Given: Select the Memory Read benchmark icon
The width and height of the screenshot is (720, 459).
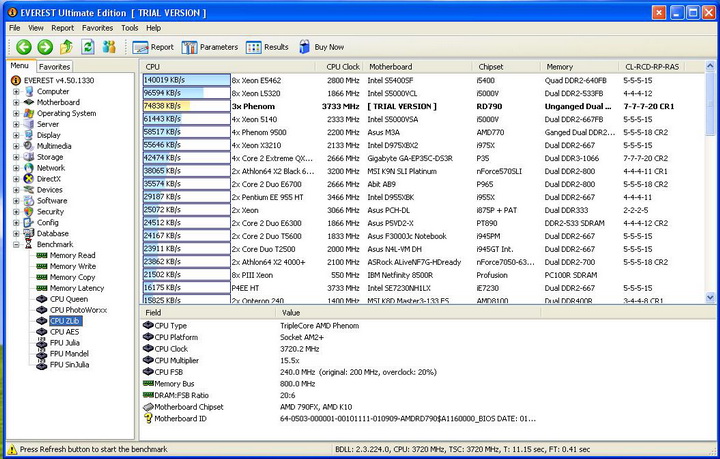Looking at the screenshot, I should click(42, 255).
